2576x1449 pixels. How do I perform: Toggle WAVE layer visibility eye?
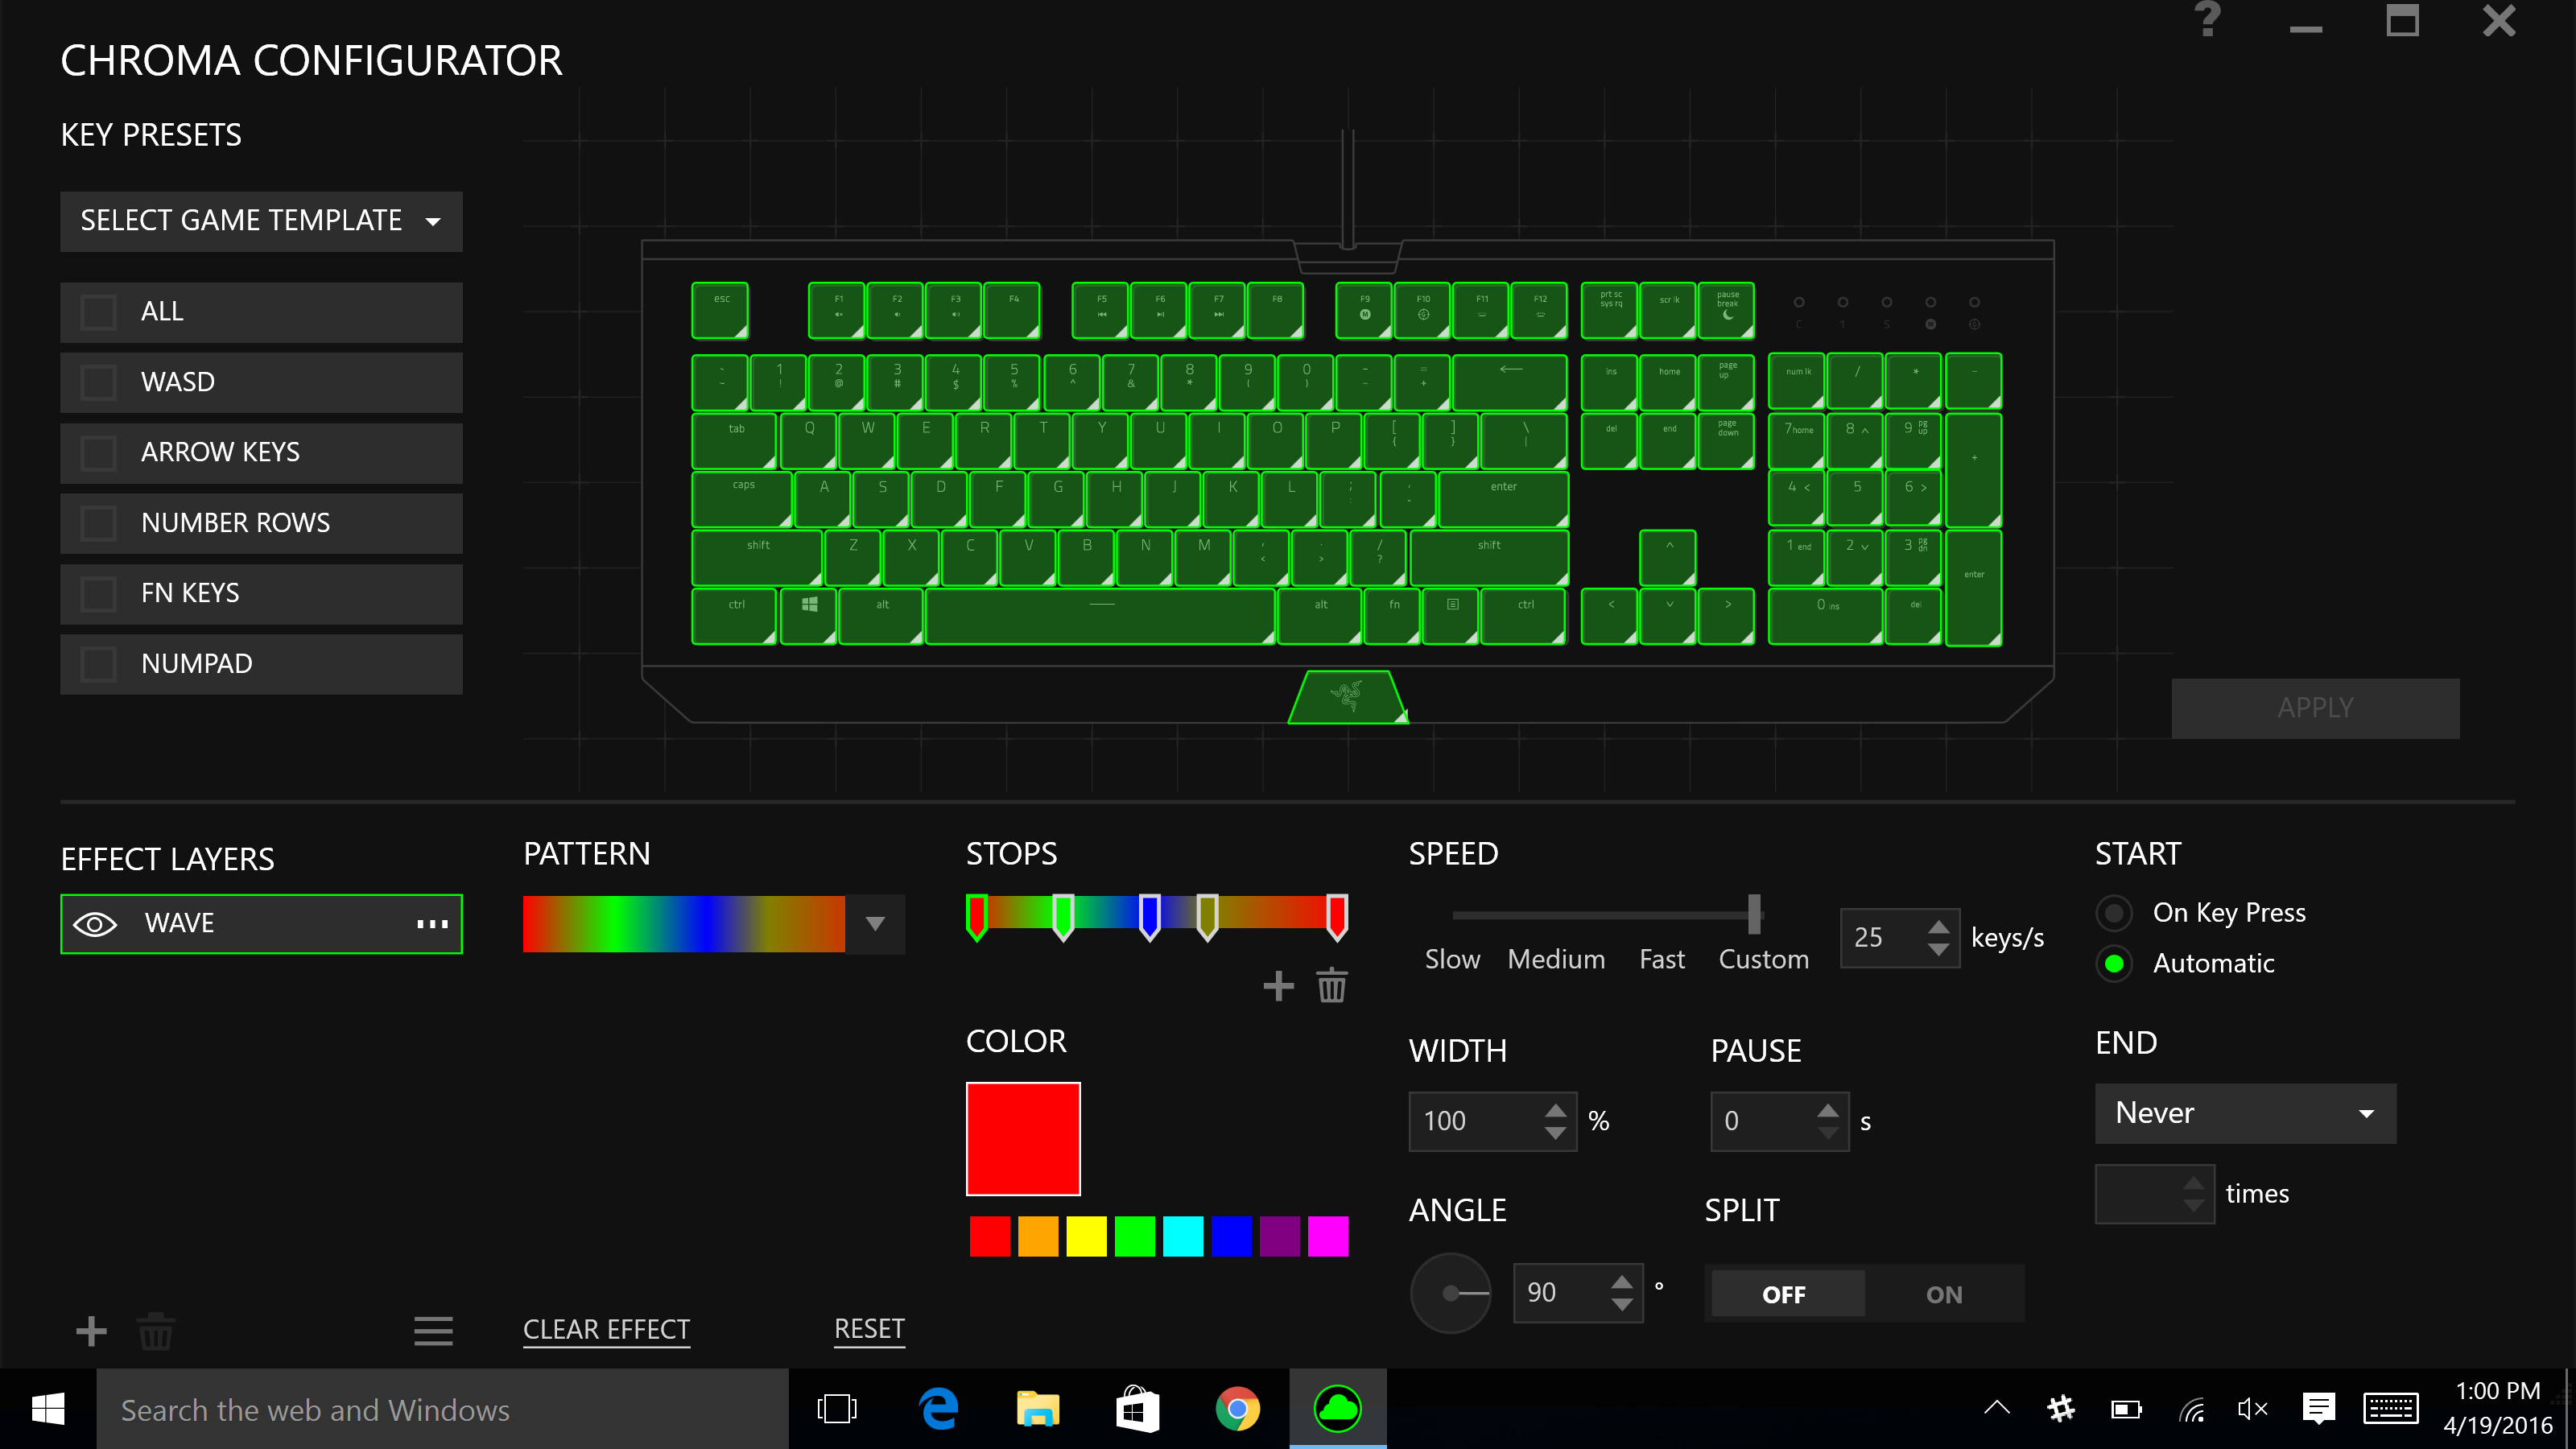coord(95,923)
